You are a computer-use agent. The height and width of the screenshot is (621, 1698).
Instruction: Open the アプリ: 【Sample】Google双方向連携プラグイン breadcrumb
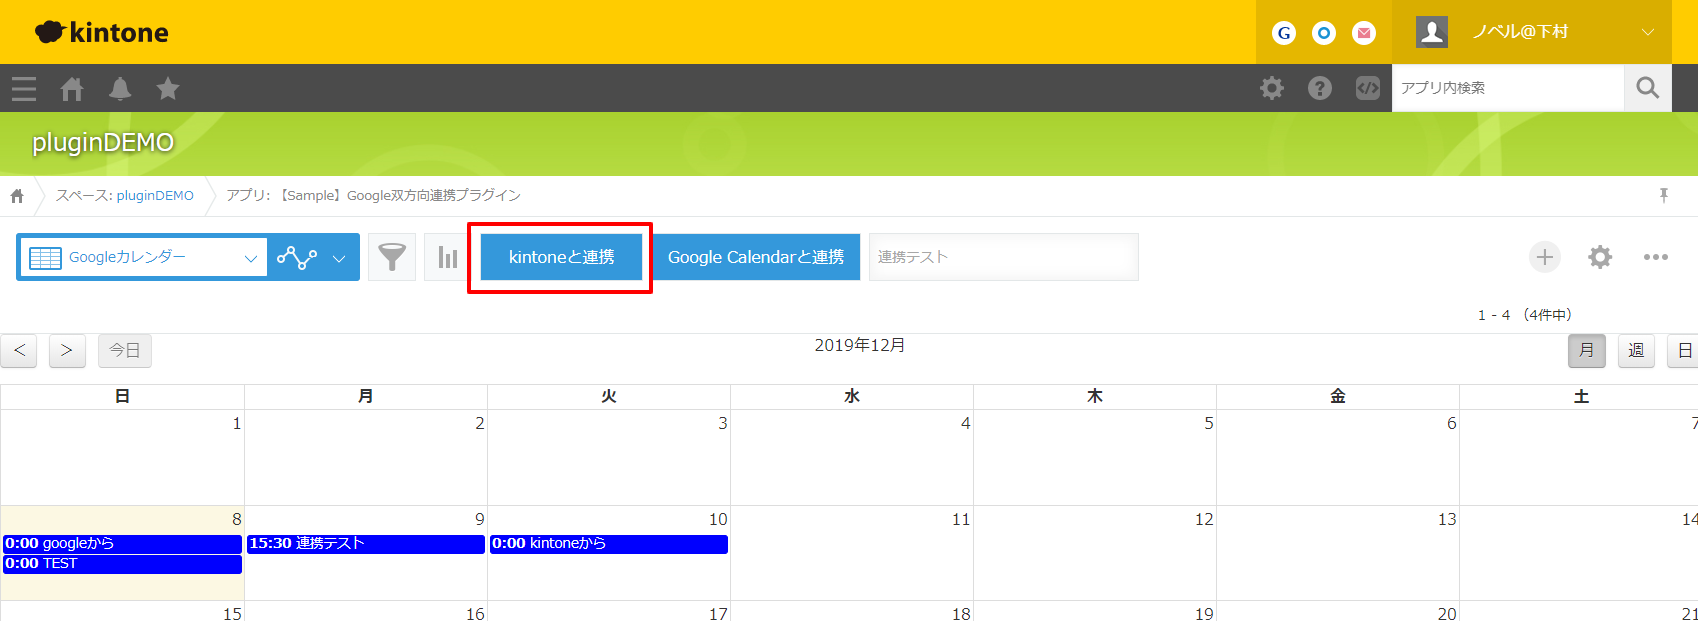[x=373, y=196]
